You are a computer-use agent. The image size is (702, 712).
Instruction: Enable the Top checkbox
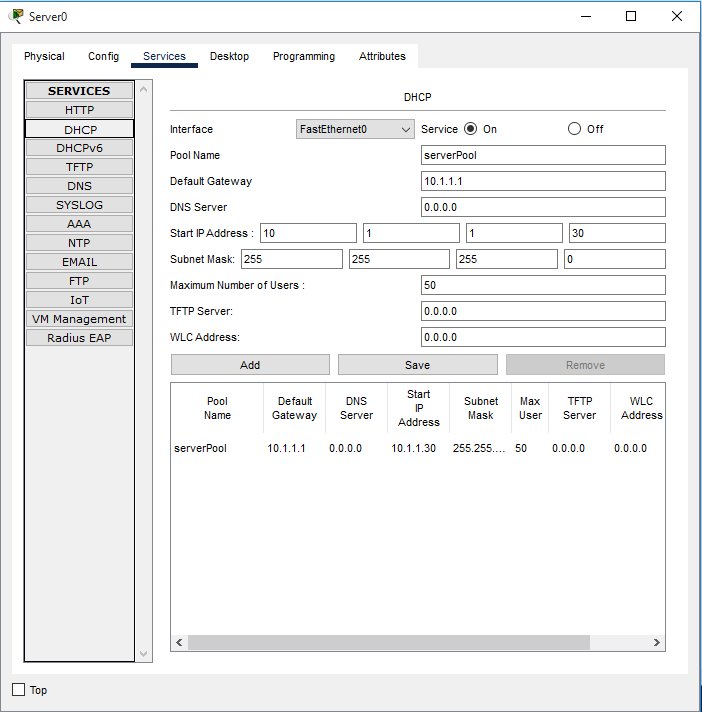point(18,690)
